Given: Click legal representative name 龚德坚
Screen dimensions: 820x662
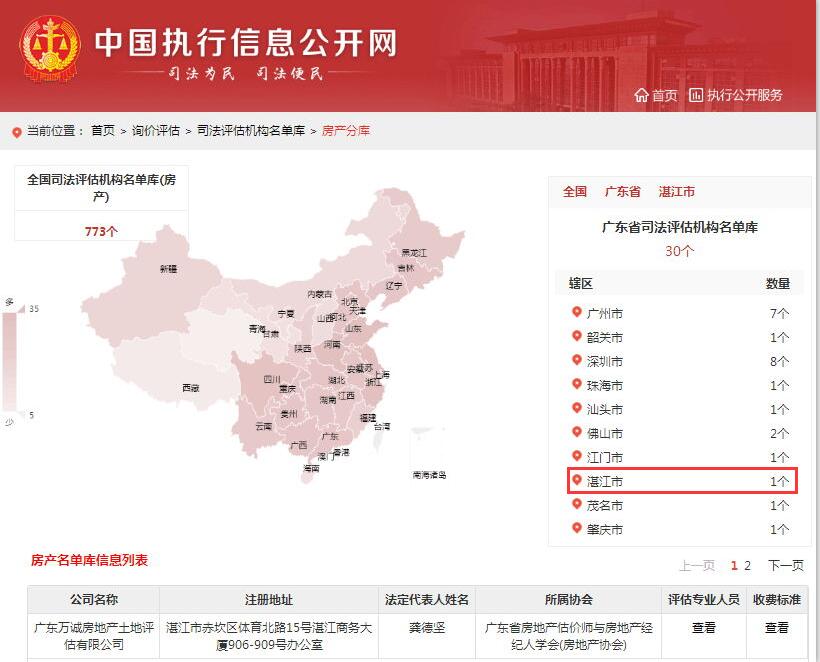Looking at the screenshot, I should point(427,627).
